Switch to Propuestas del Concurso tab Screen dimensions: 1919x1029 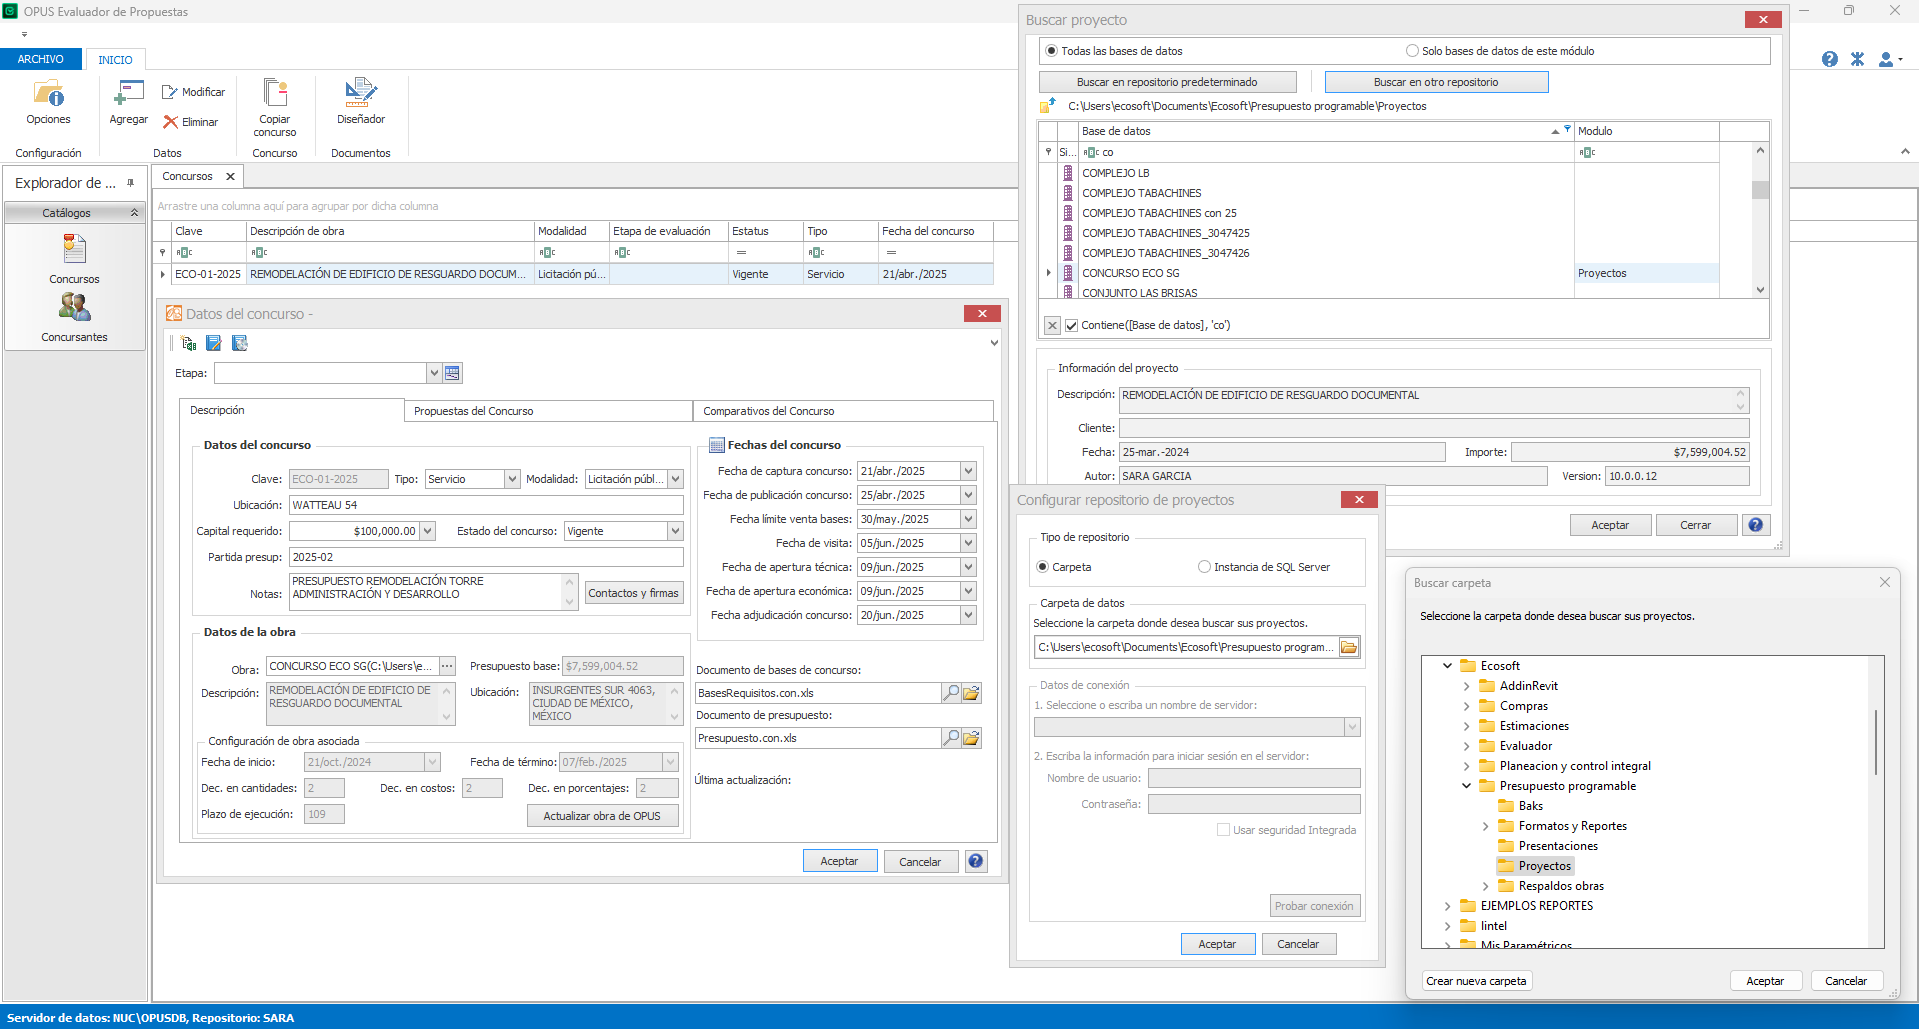click(548, 411)
